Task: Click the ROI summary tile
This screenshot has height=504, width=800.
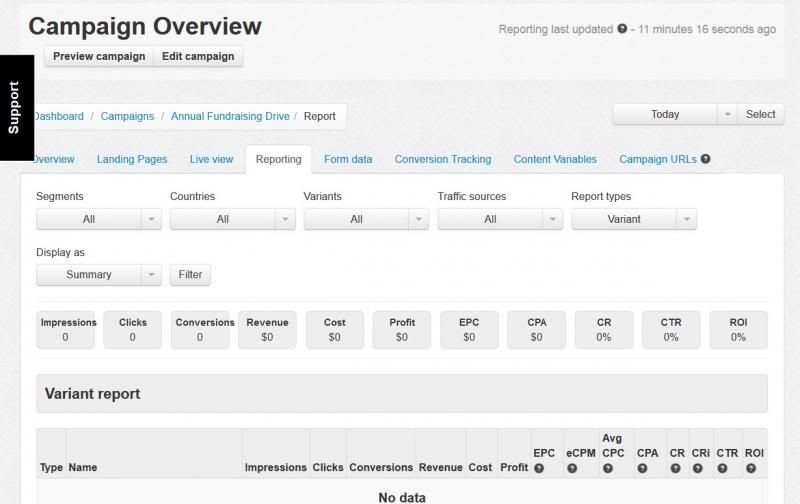Action: (x=739, y=330)
